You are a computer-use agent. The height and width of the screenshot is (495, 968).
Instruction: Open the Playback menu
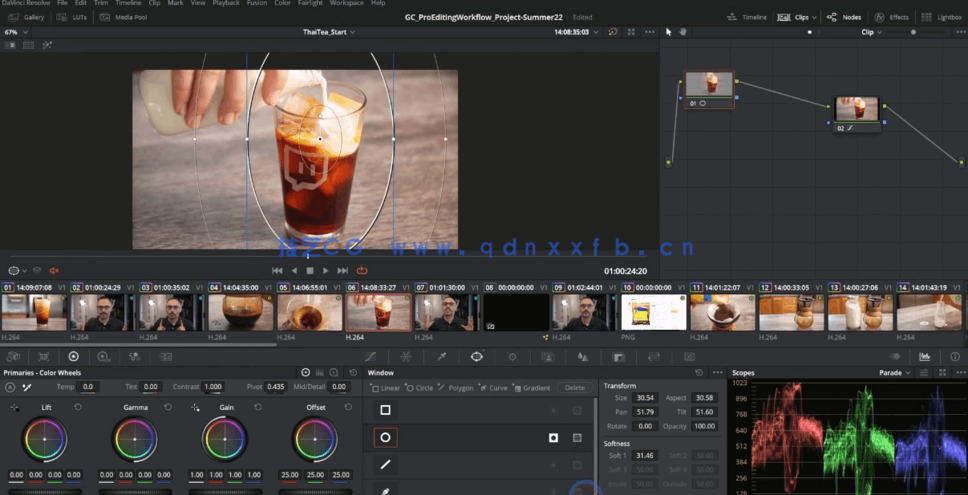226,3
